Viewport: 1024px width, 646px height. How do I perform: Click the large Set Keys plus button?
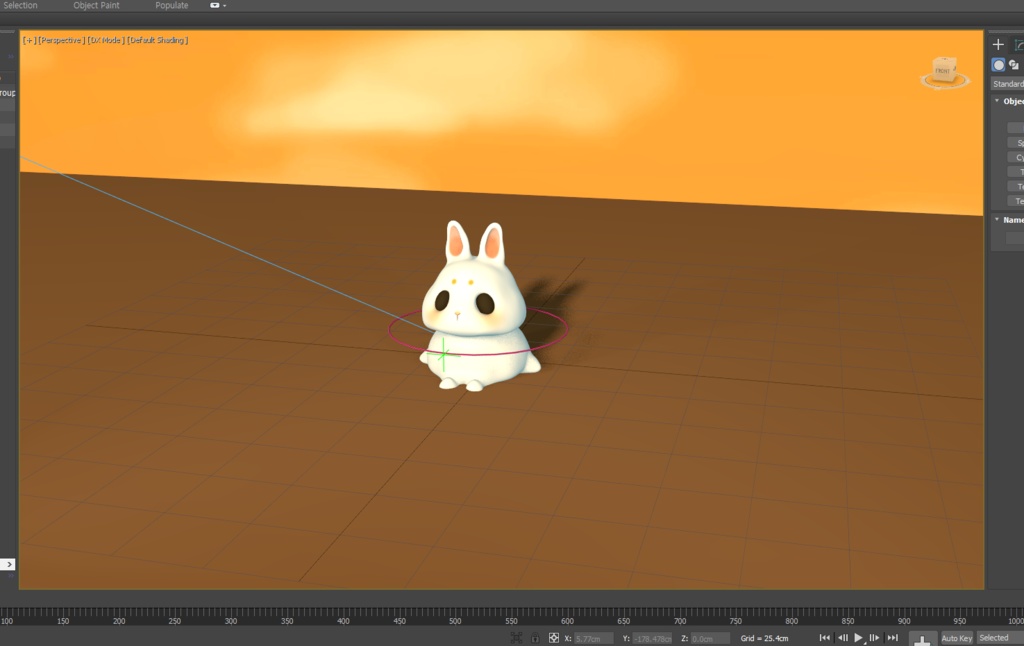(x=922, y=639)
